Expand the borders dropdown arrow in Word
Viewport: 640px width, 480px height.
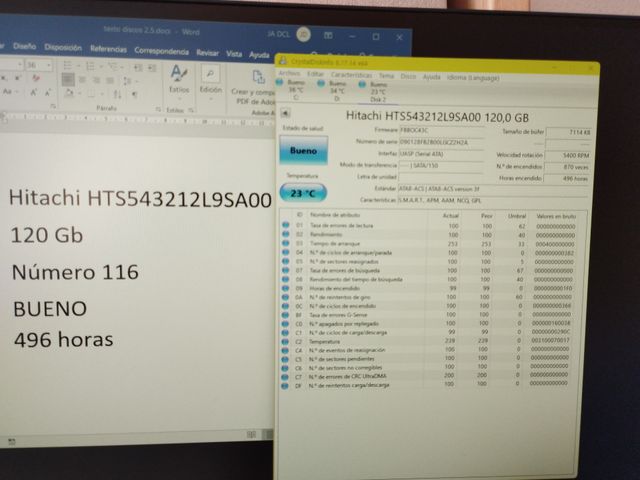[x=102, y=94]
